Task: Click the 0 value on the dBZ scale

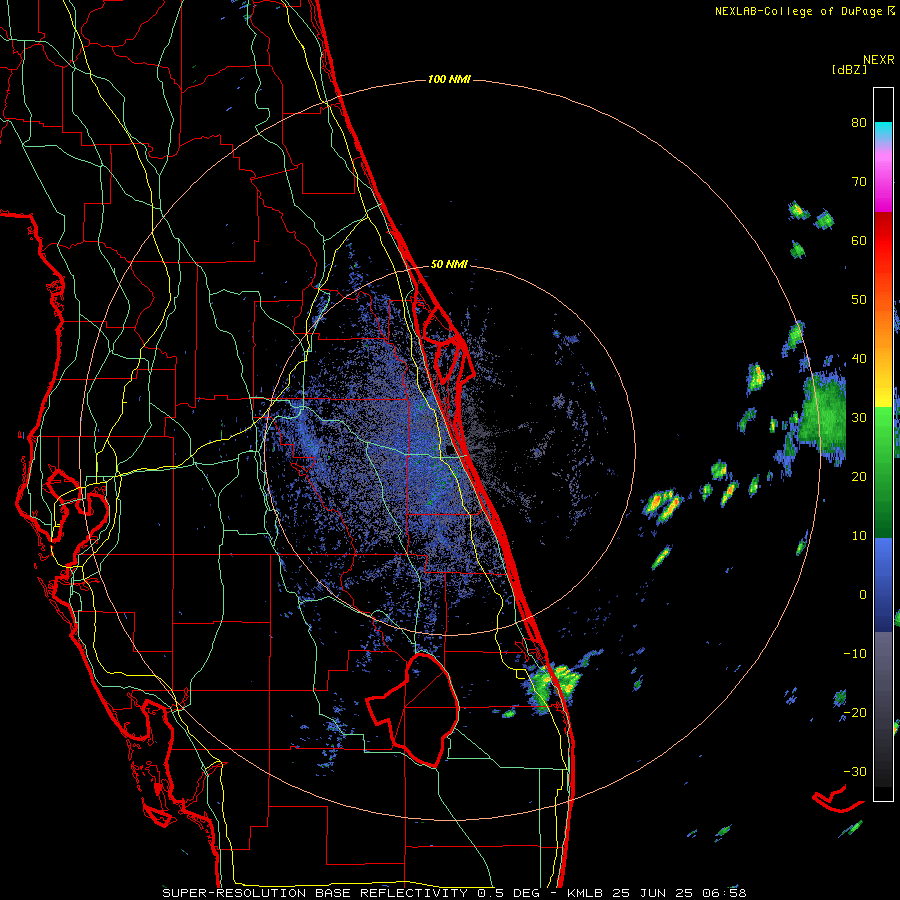Action: 863,595
